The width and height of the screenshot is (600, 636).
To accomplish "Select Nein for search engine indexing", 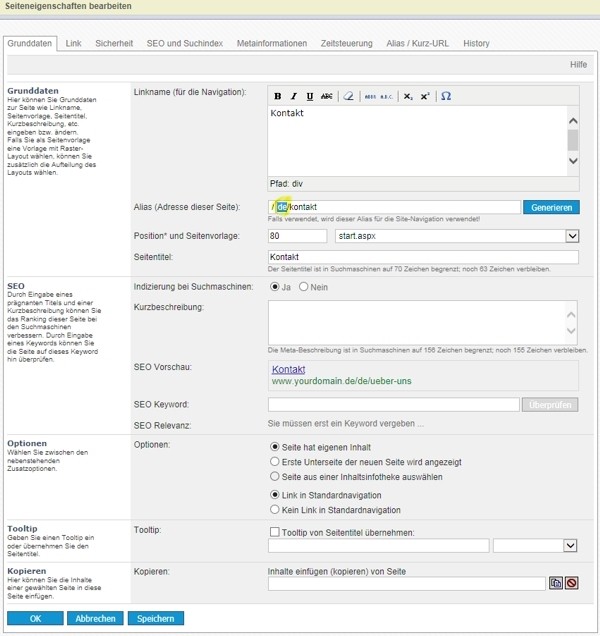I will coord(304,287).
